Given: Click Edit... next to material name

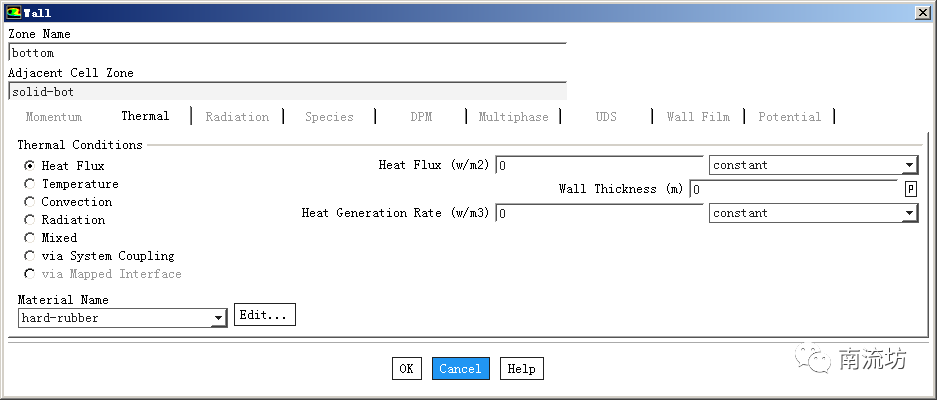Looking at the screenshot, I should click(265, 314).
